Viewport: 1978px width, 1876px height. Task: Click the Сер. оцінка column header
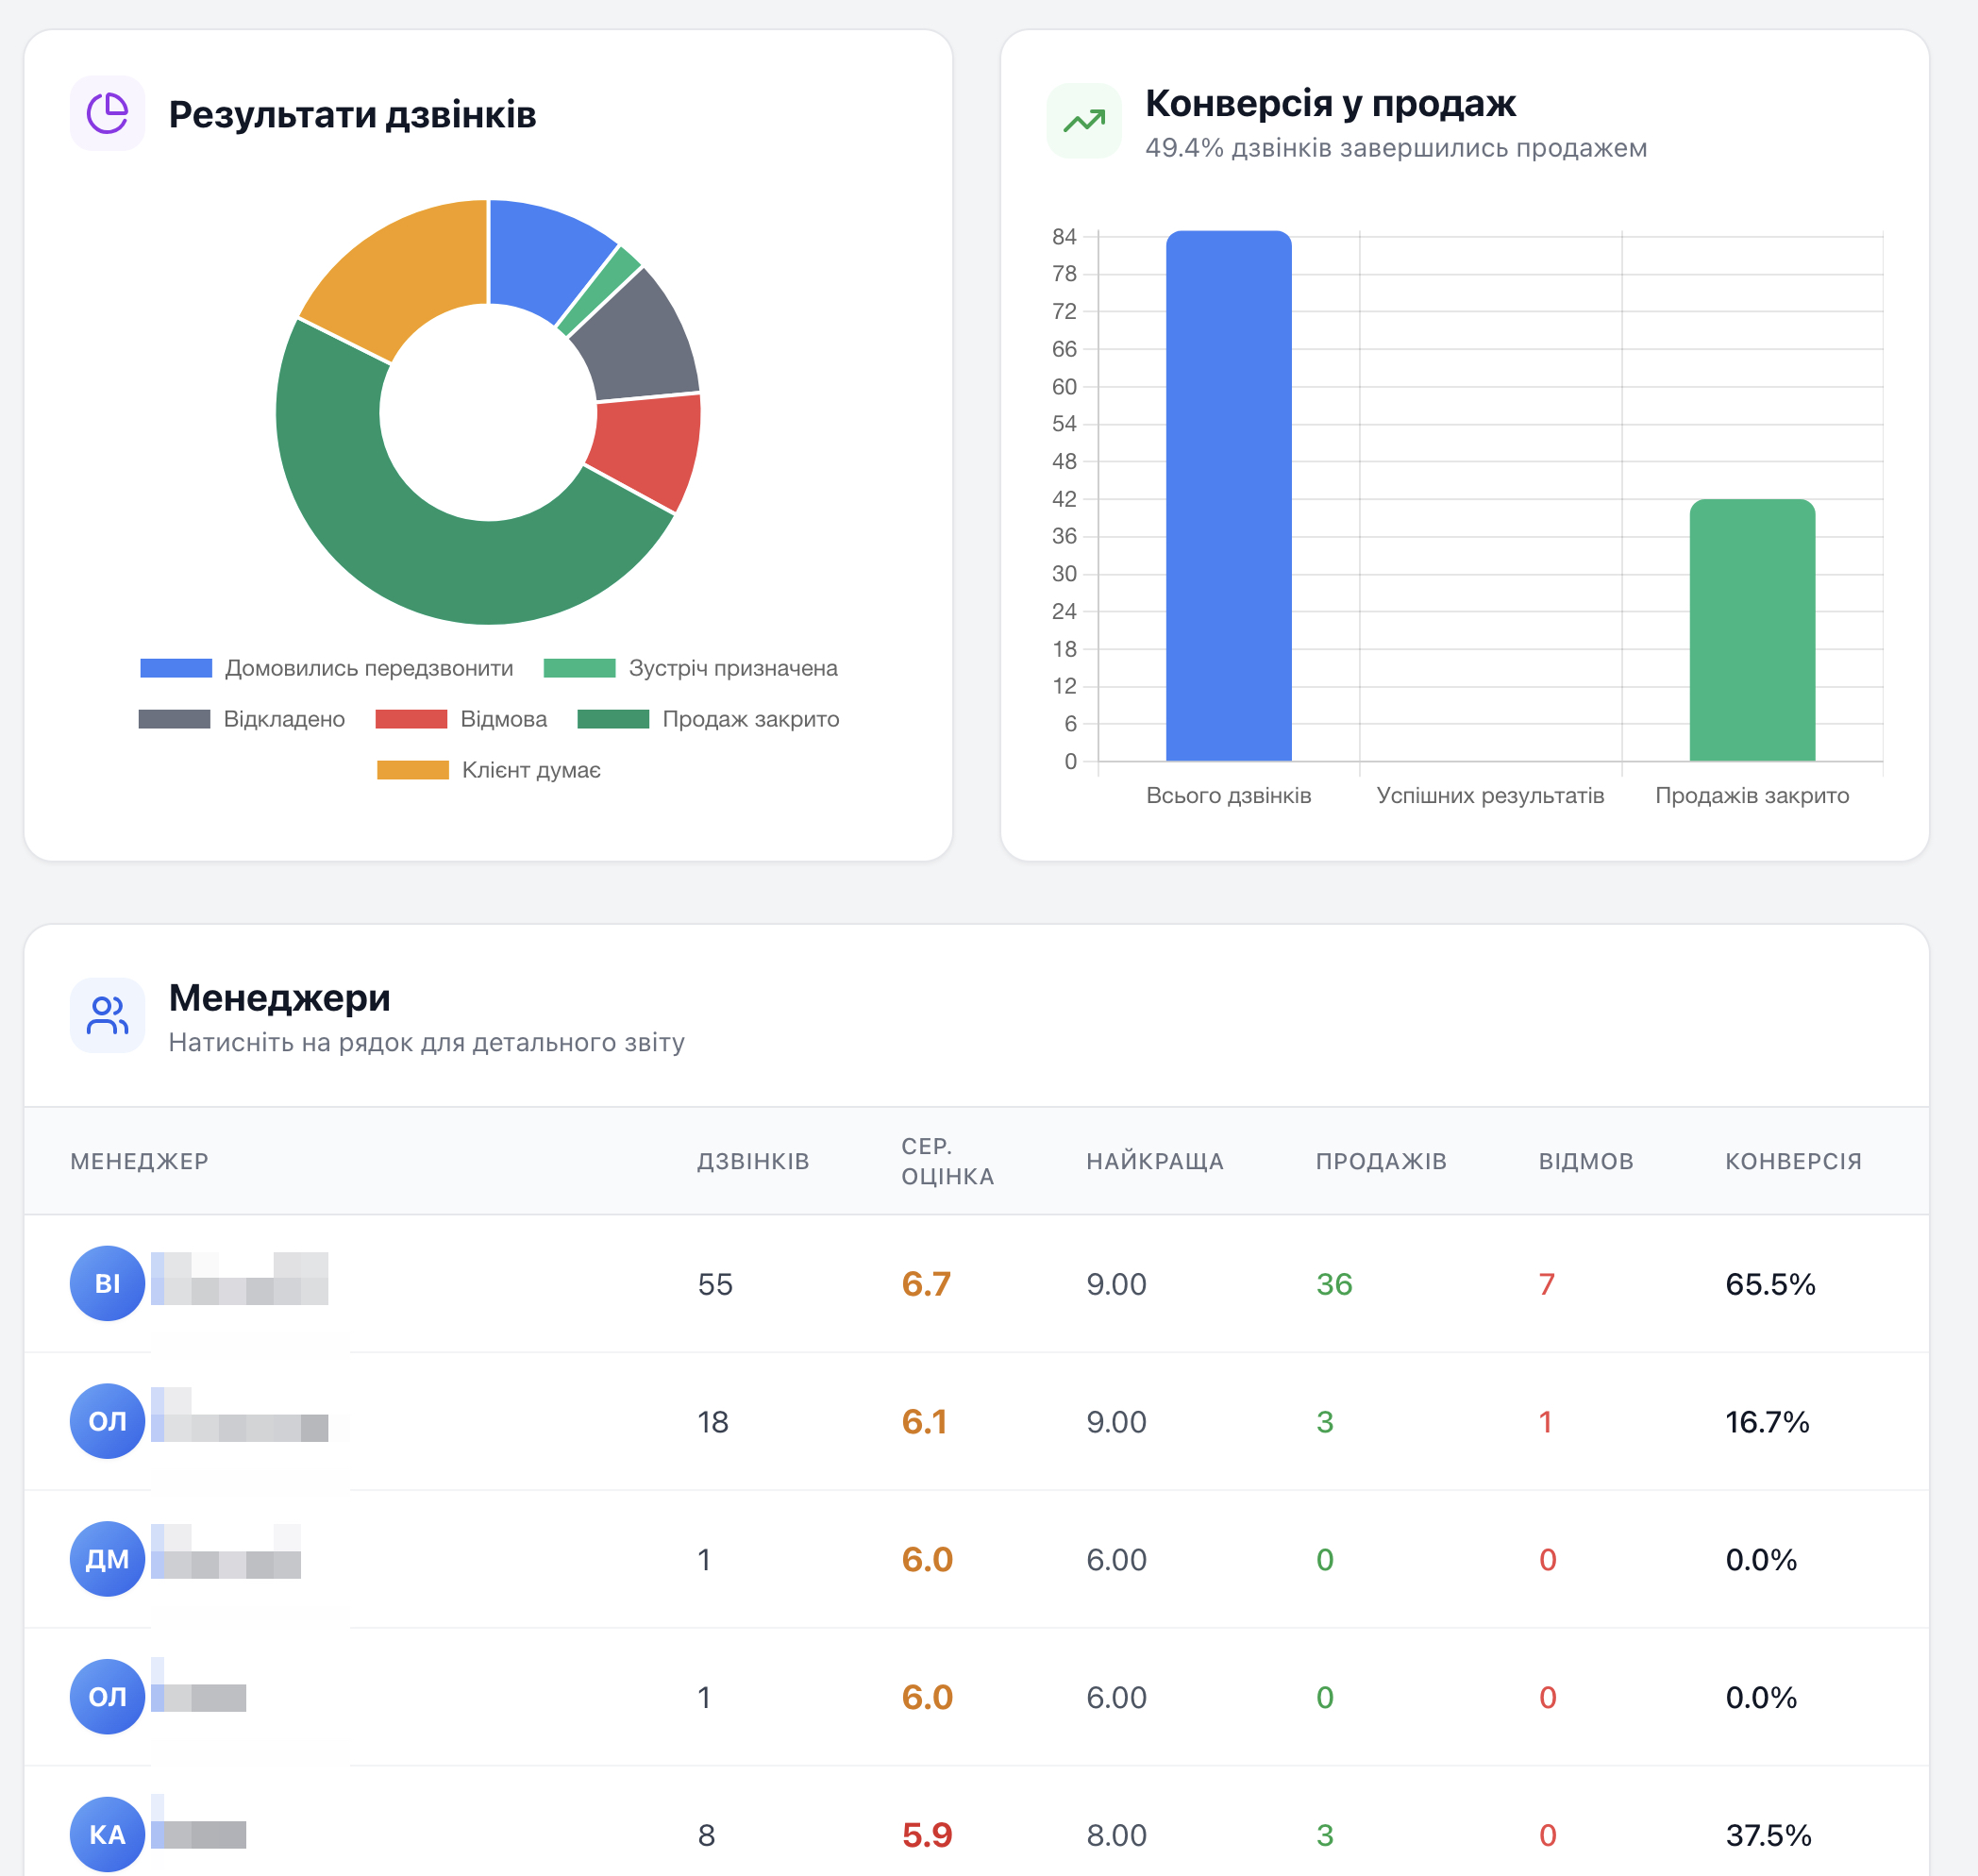(947, 1161)
